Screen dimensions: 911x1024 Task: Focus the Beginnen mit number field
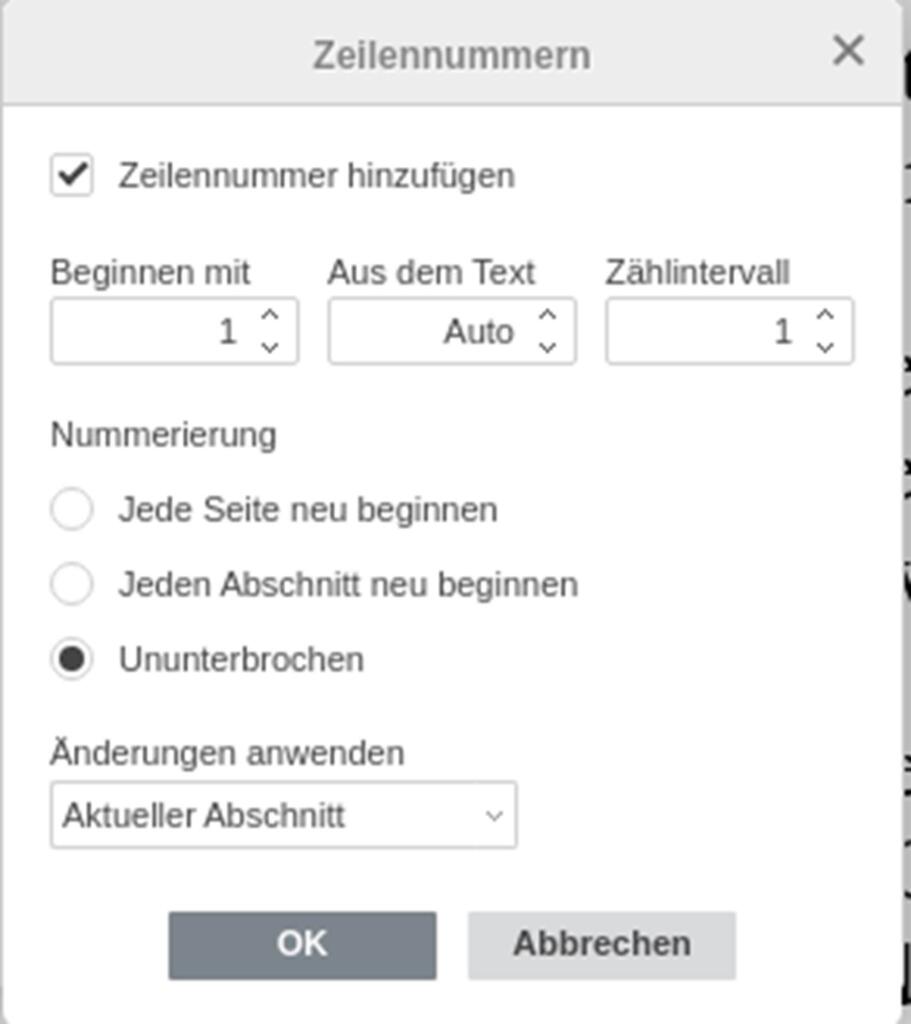[155, 331]
